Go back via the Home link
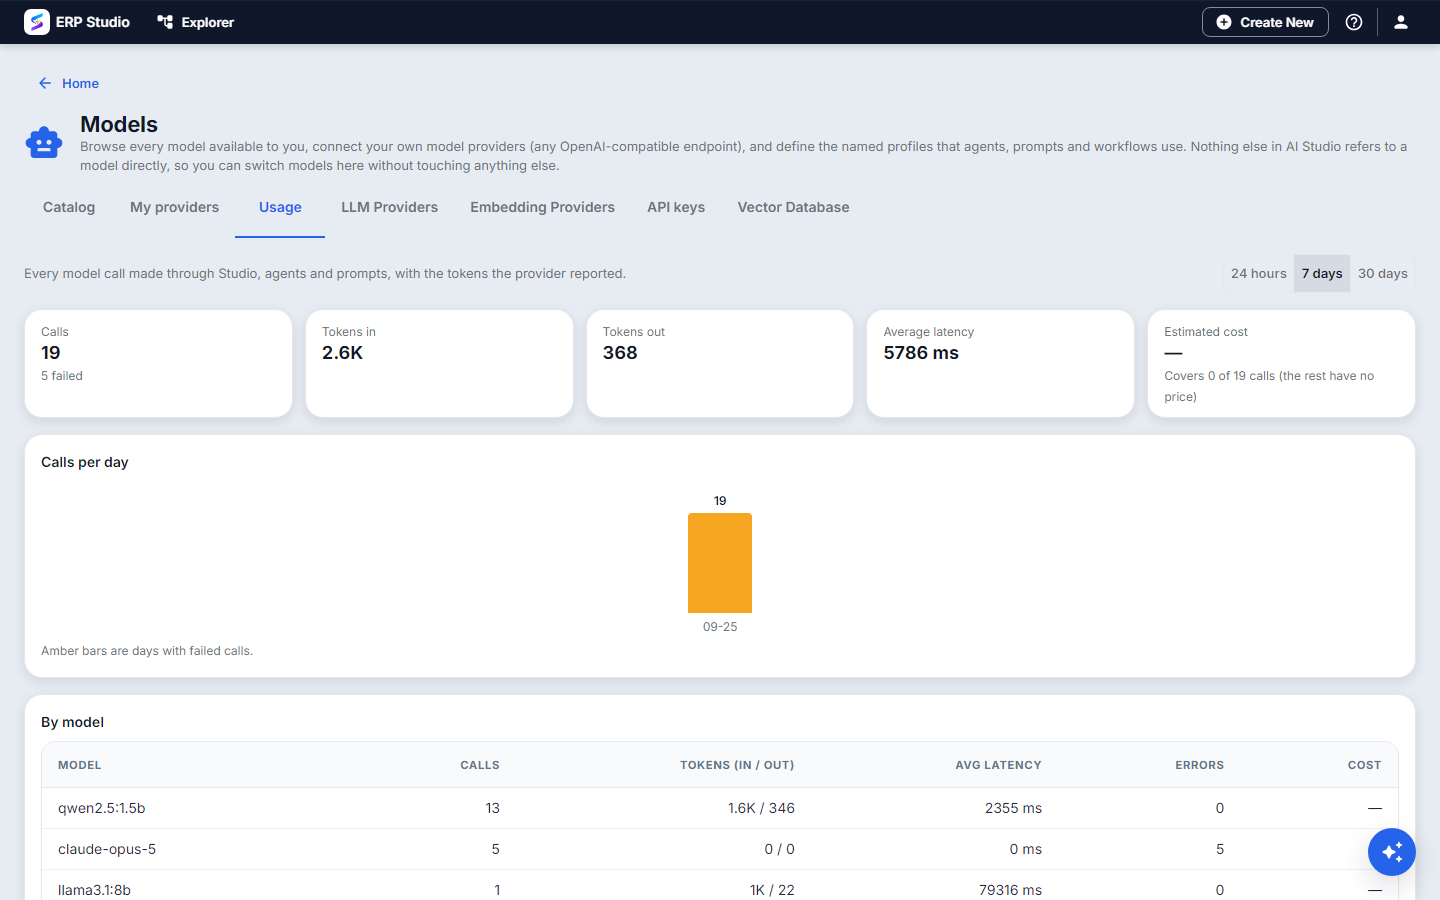The image size is (1440, 900). tap(80, 83)
